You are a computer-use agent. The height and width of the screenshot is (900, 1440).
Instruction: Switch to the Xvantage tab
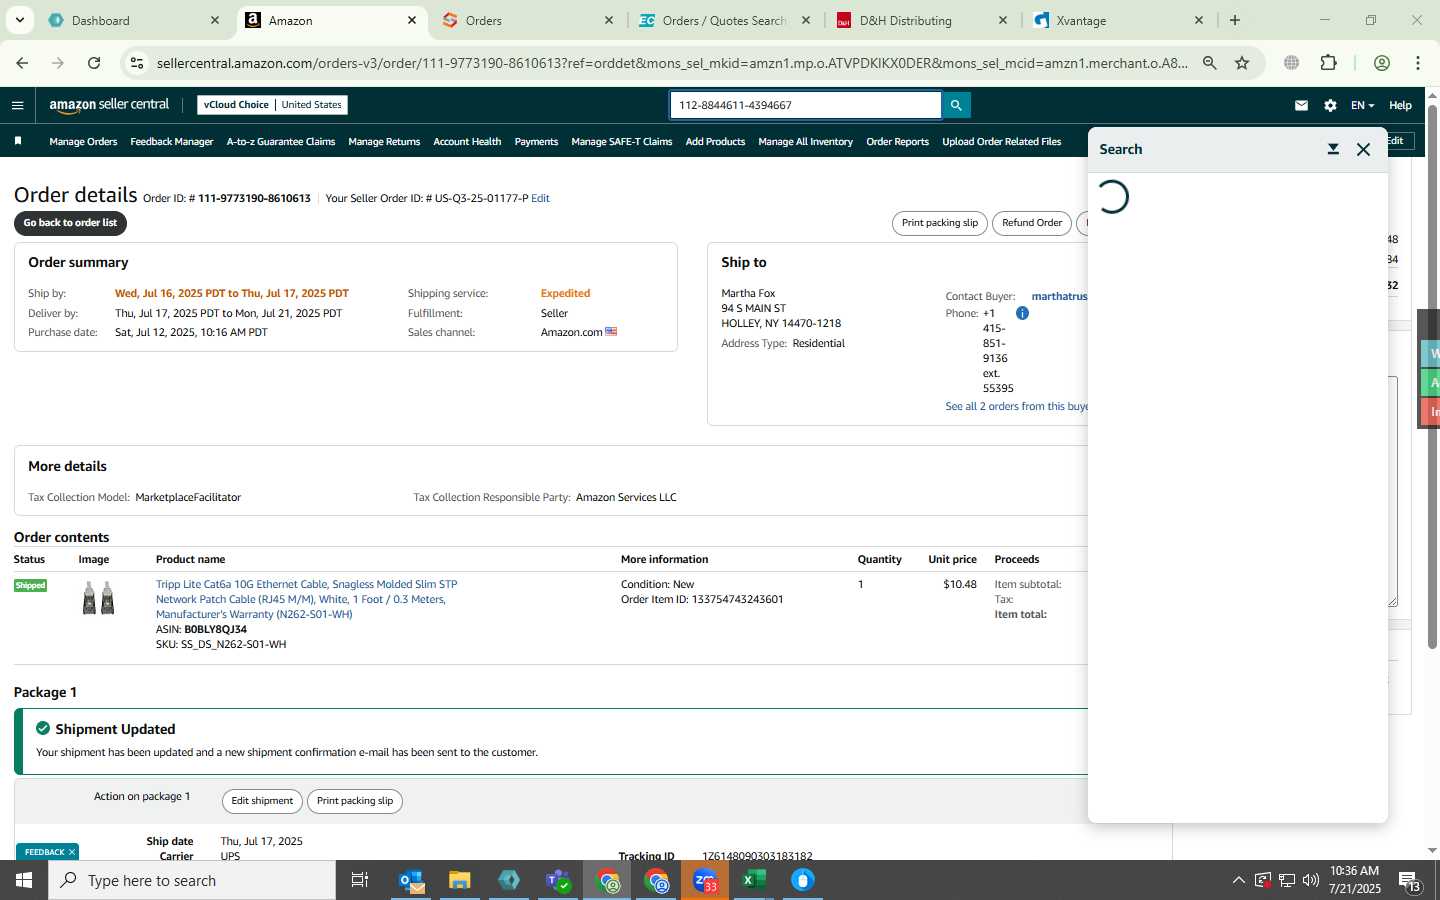click(x=1118, y=20)
